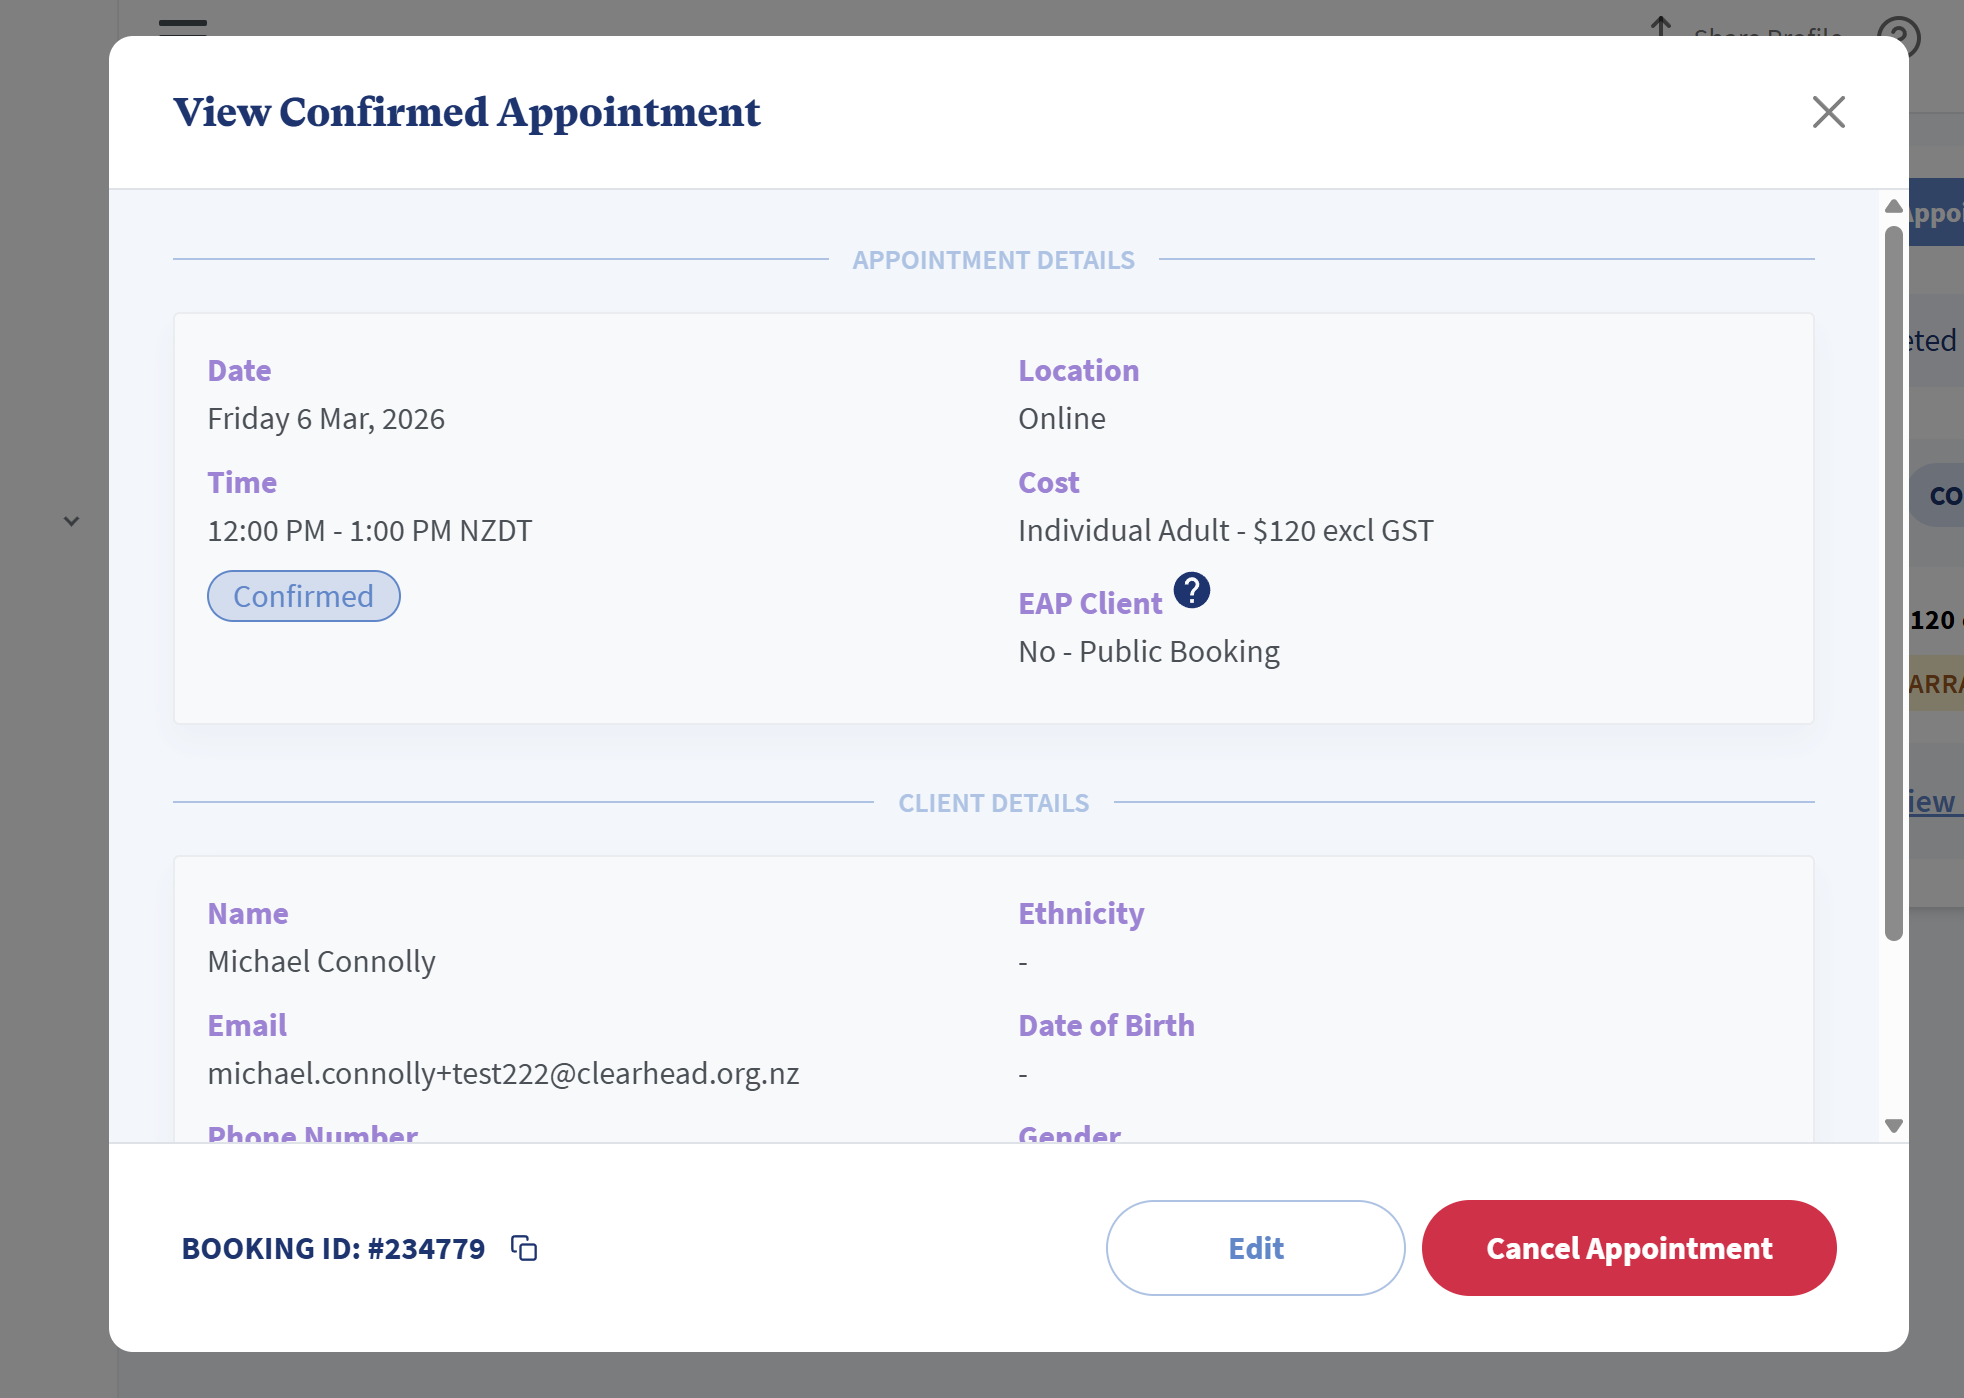Viewport: 1964px width, 1398px height.
Task: Click the BOOKING ID #234779 text
Action: point(333,1248)
